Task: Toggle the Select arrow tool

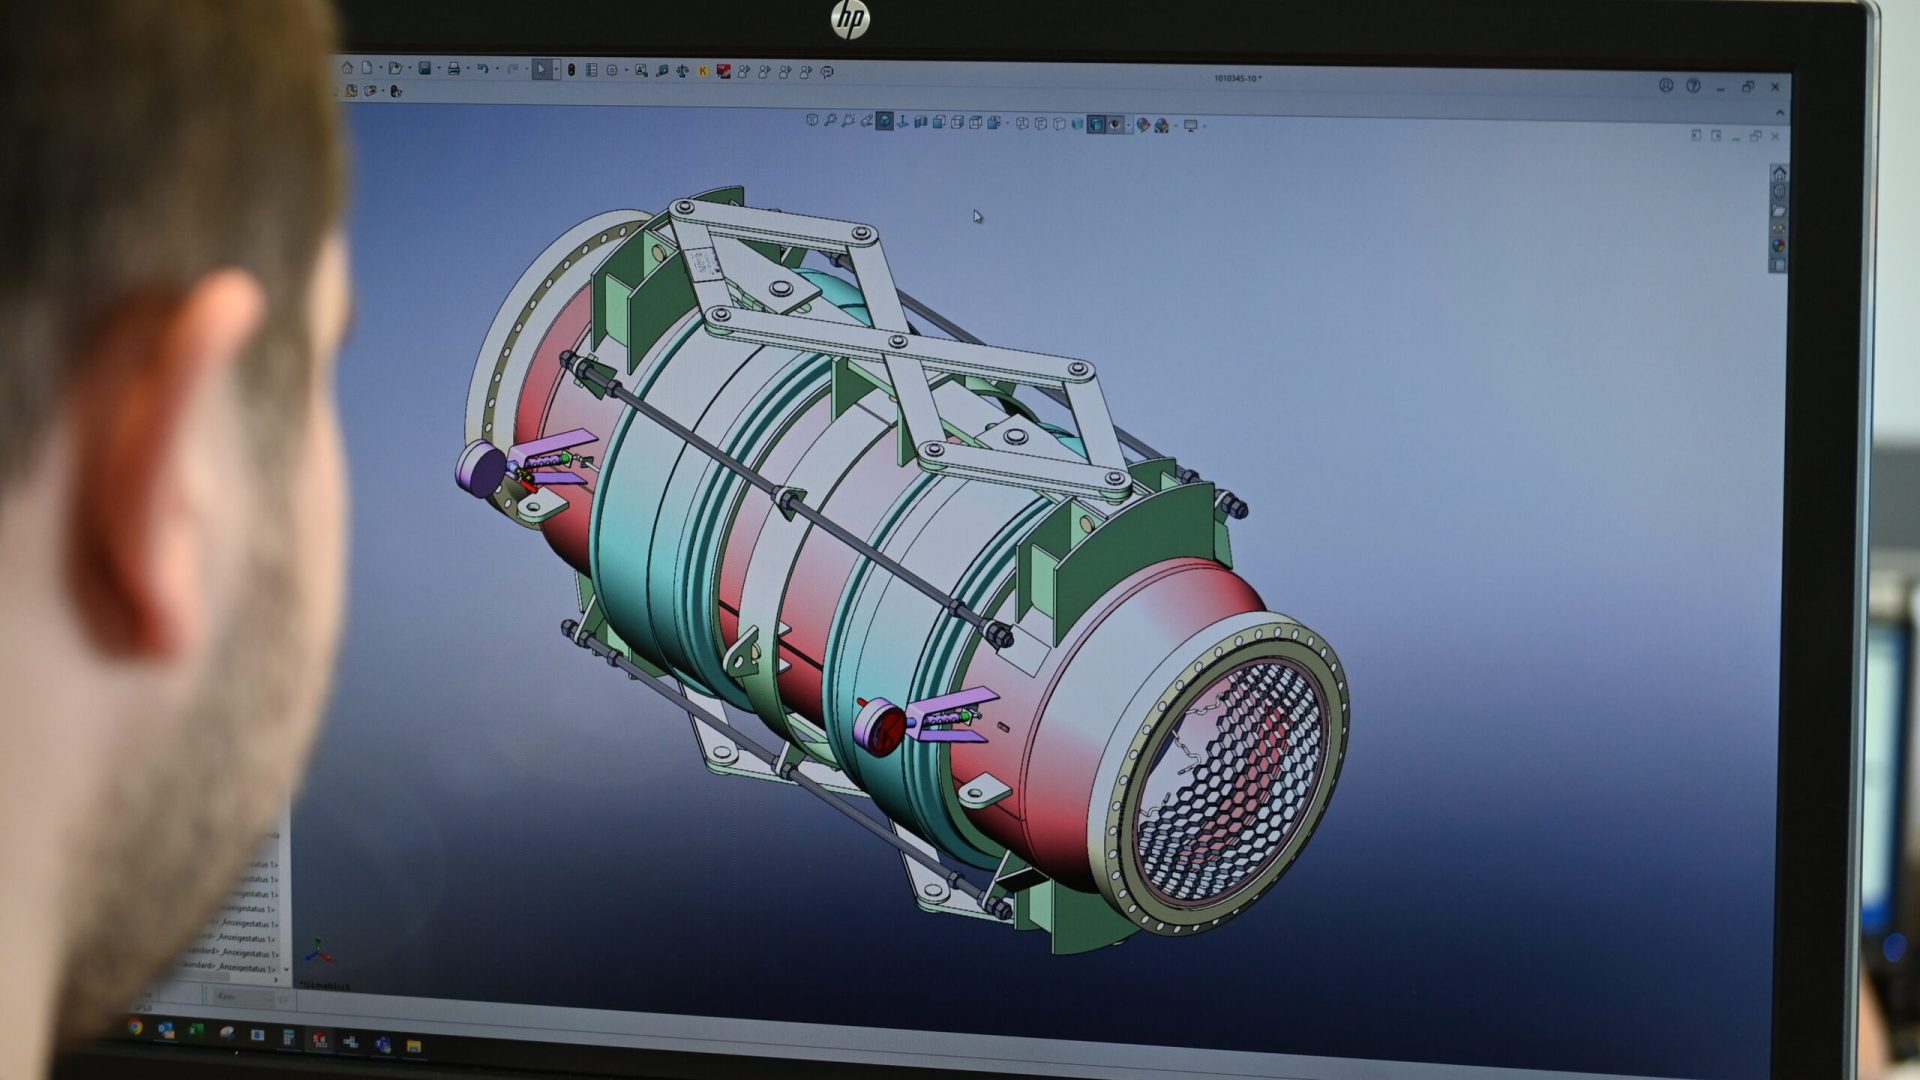Action: point(540,69)
